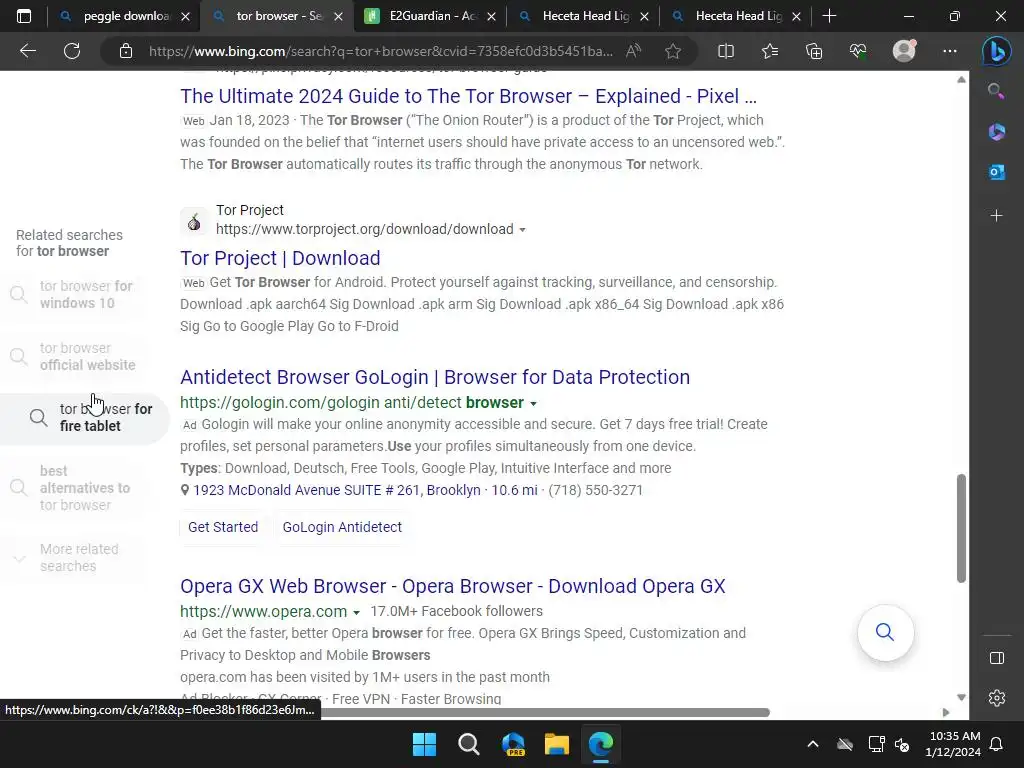Image resolution: width=1024 pixels, height=768 pixels.
Task: Open Bing Copilot sidebar button
Action: click(997, 52)
